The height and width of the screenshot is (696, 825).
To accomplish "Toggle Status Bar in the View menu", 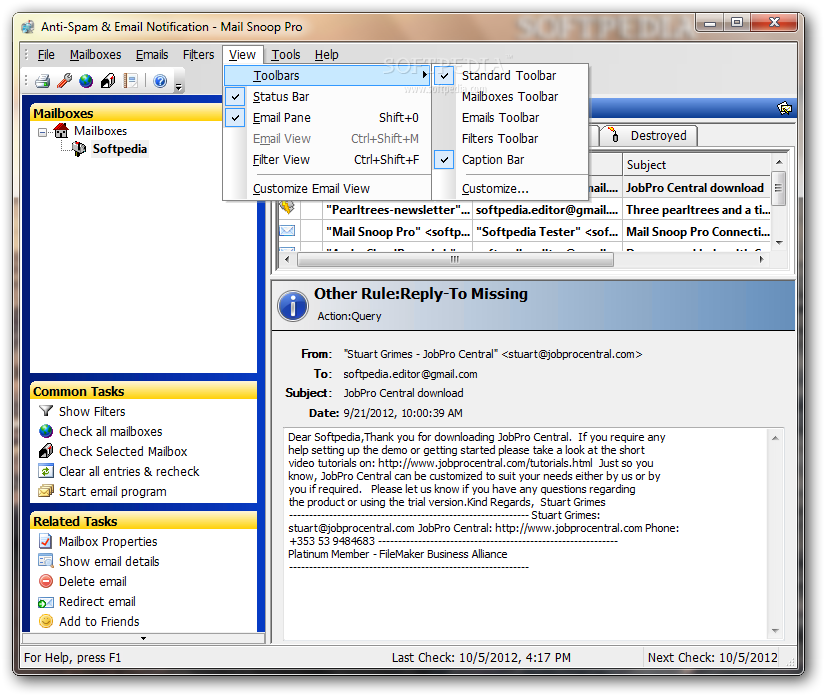I will tap(327, 97).
